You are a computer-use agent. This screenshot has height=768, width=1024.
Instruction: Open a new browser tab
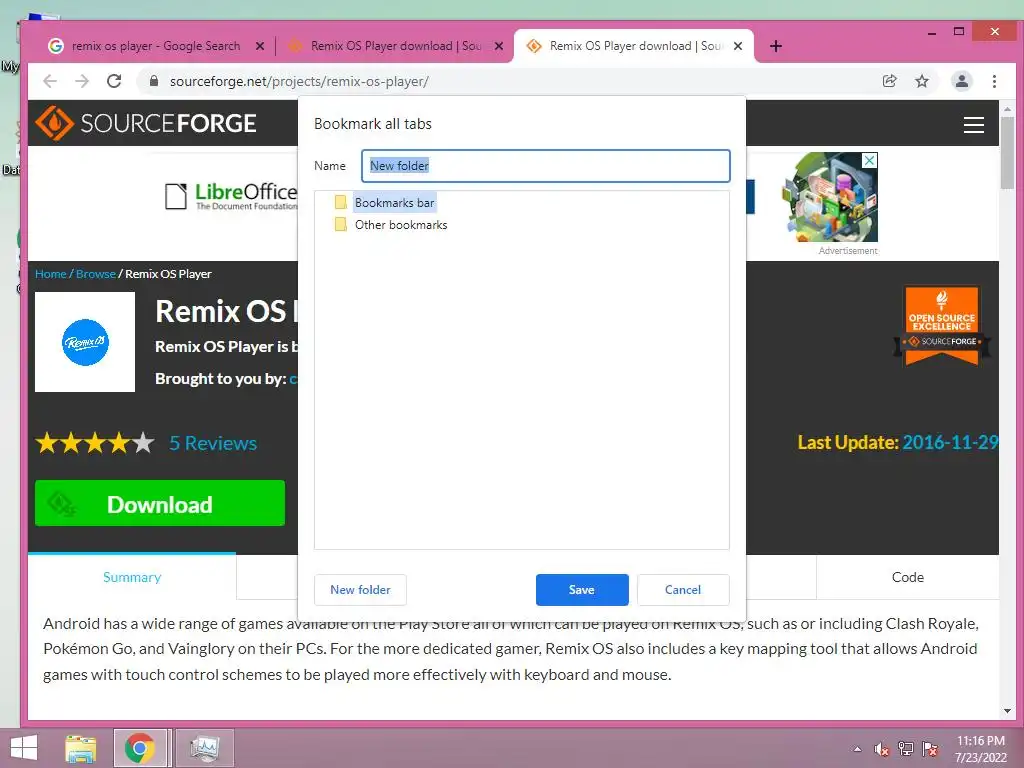(x=776, y=46)
